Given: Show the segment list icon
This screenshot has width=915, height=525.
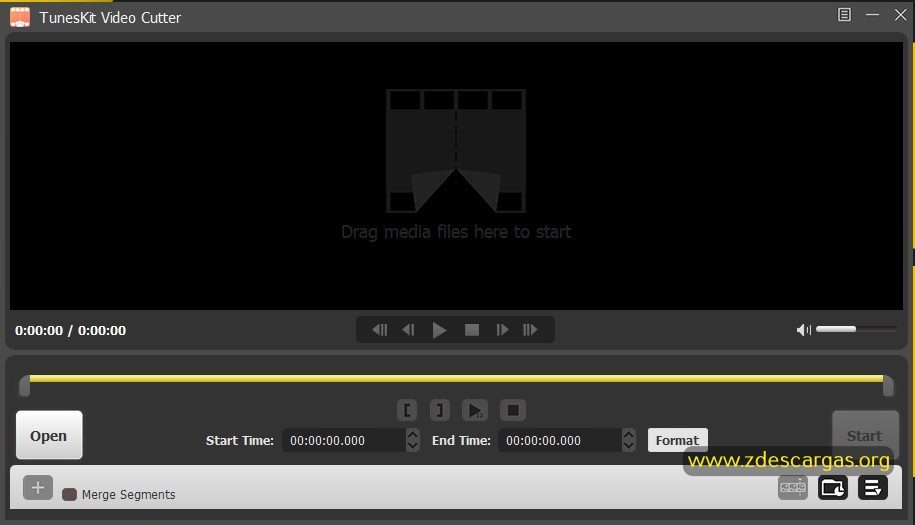Looking at the screenshot, I should [x=873, y=487].
